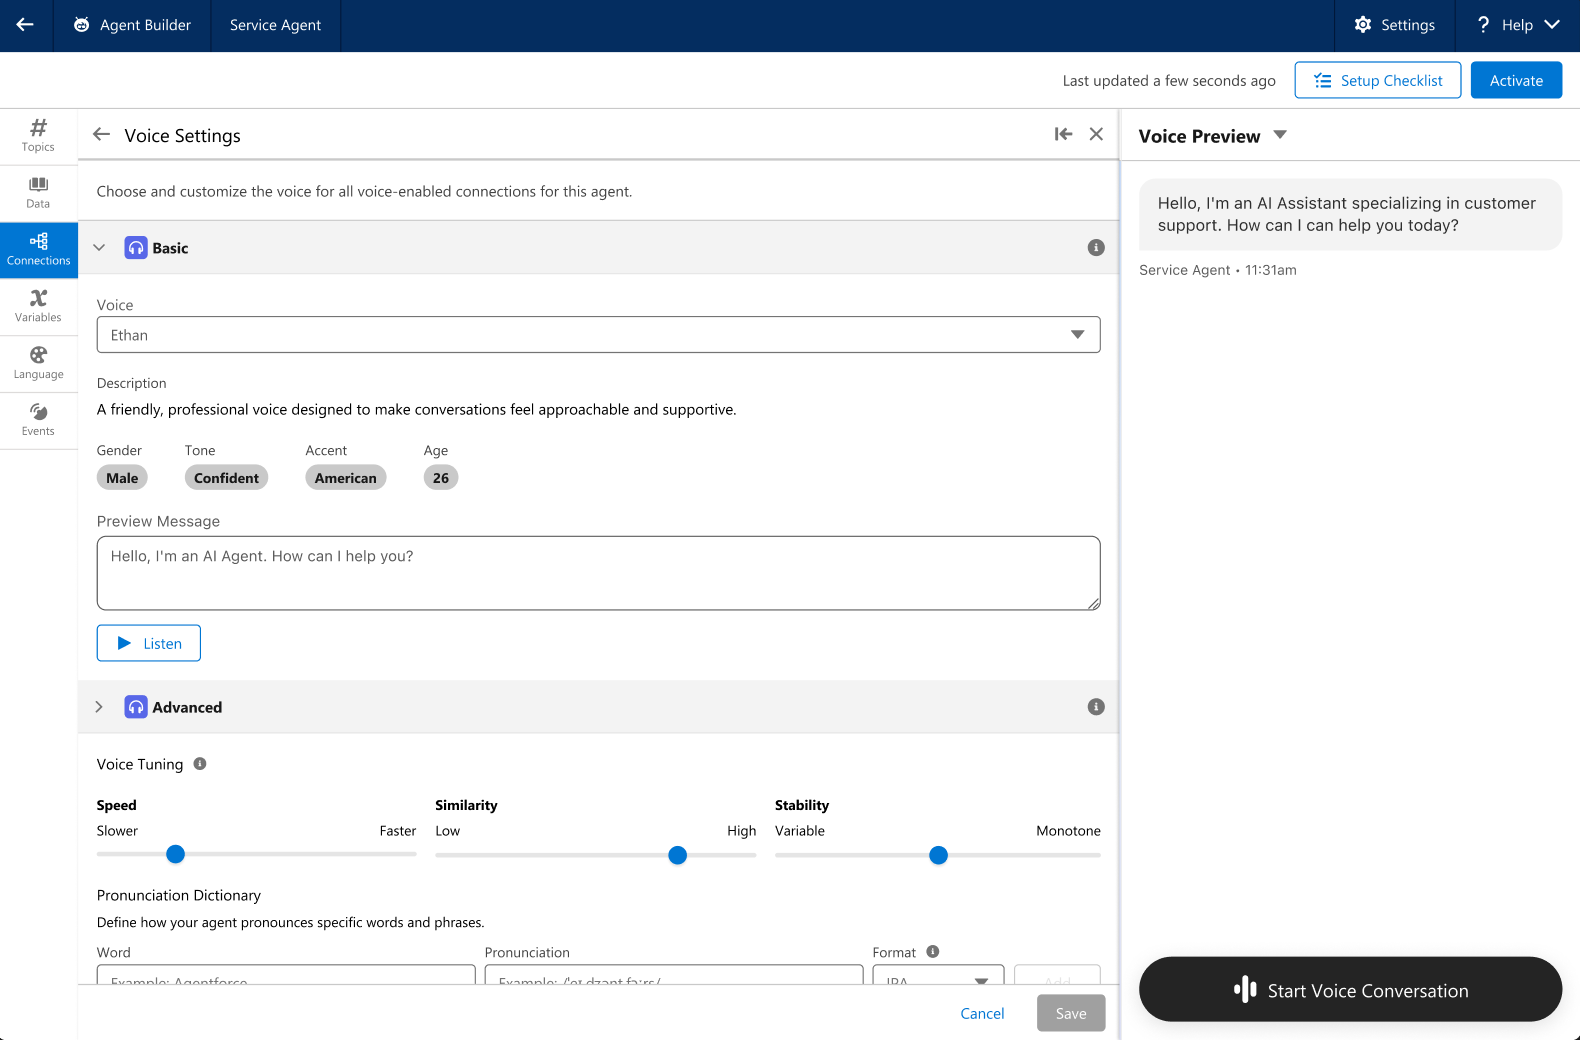Collapse the Voice Settings panel to the side
This screenshot has height=1040, width=1580.
pos(1063,134)
